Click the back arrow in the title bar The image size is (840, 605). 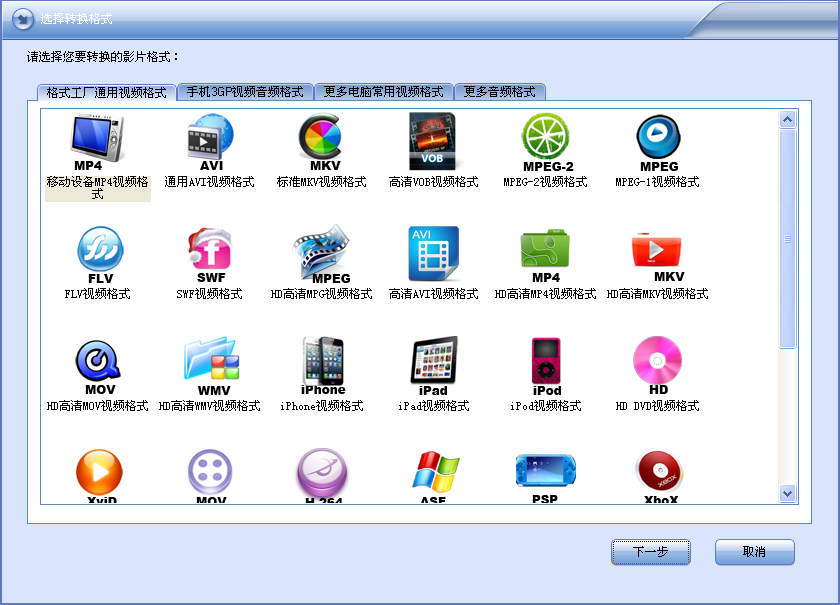point(20,19)
